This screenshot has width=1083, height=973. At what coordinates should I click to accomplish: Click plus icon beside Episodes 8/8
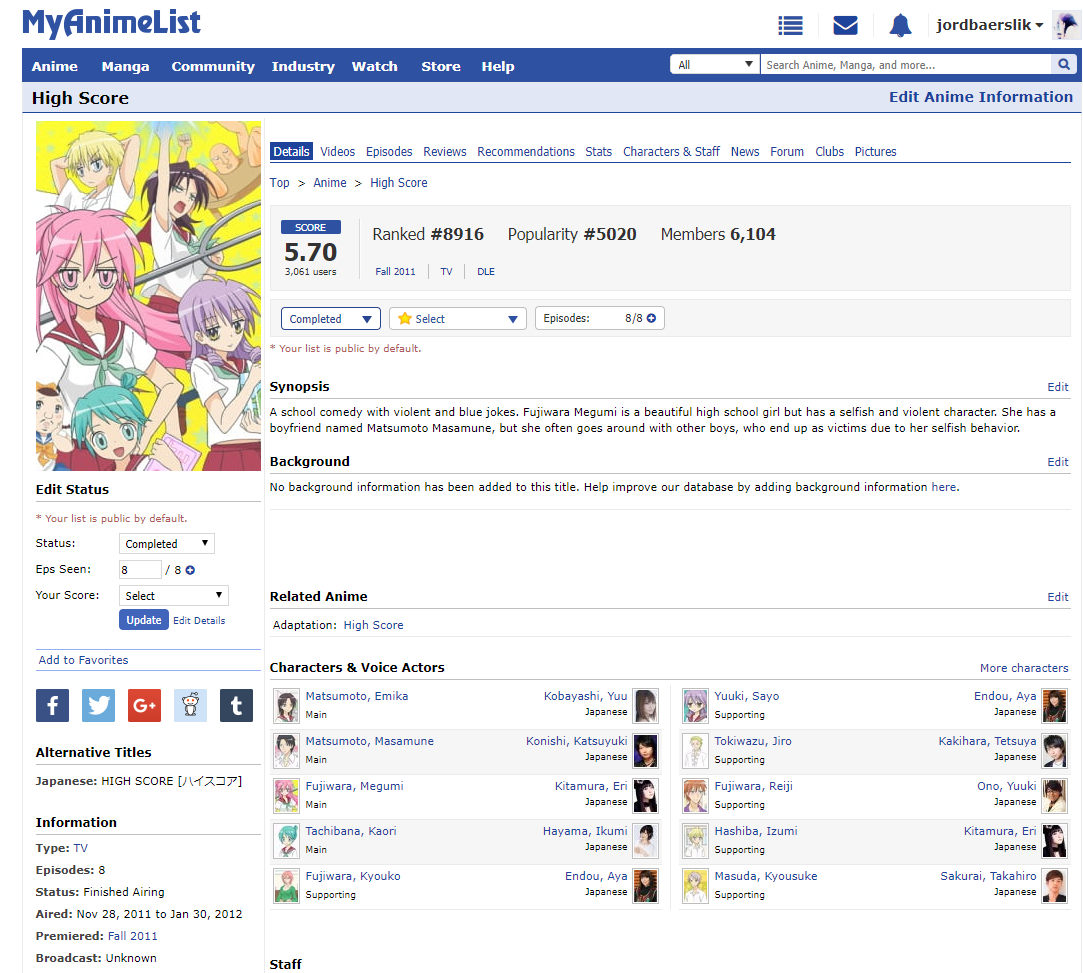(x=651, y=318)
